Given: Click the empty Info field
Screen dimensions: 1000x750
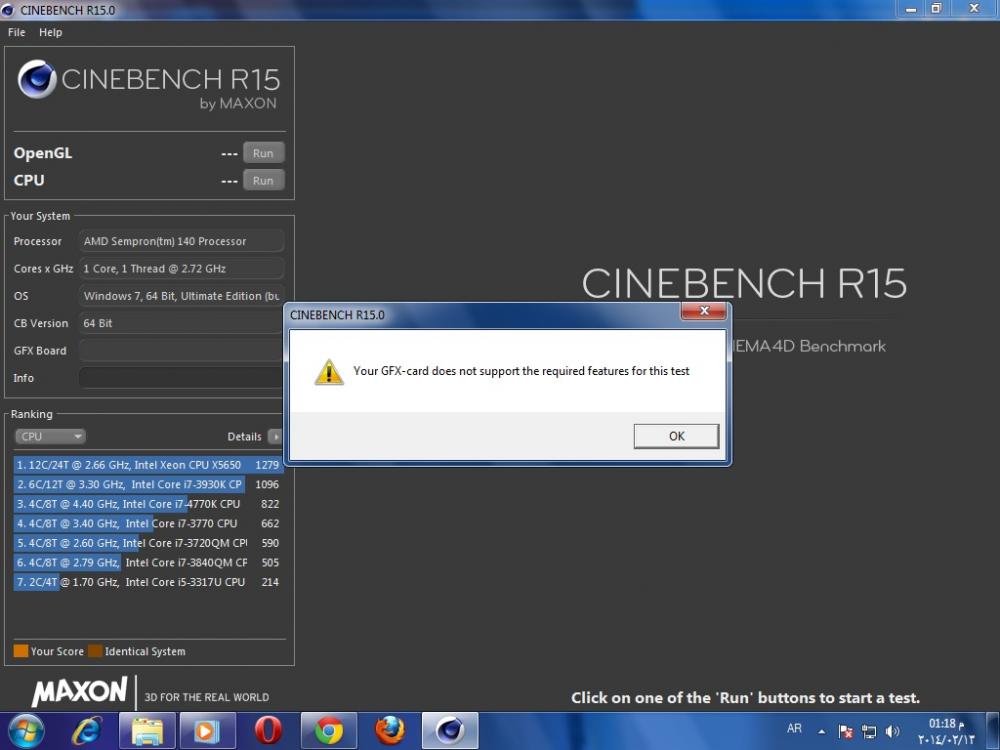Looking at the screenshot, I should click(182, 378).
